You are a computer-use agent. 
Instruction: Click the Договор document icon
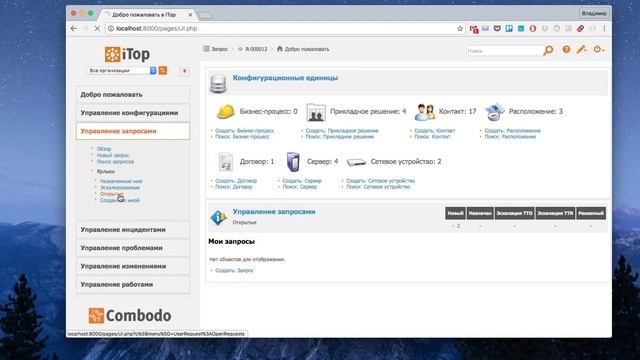[x=225, y=162]
